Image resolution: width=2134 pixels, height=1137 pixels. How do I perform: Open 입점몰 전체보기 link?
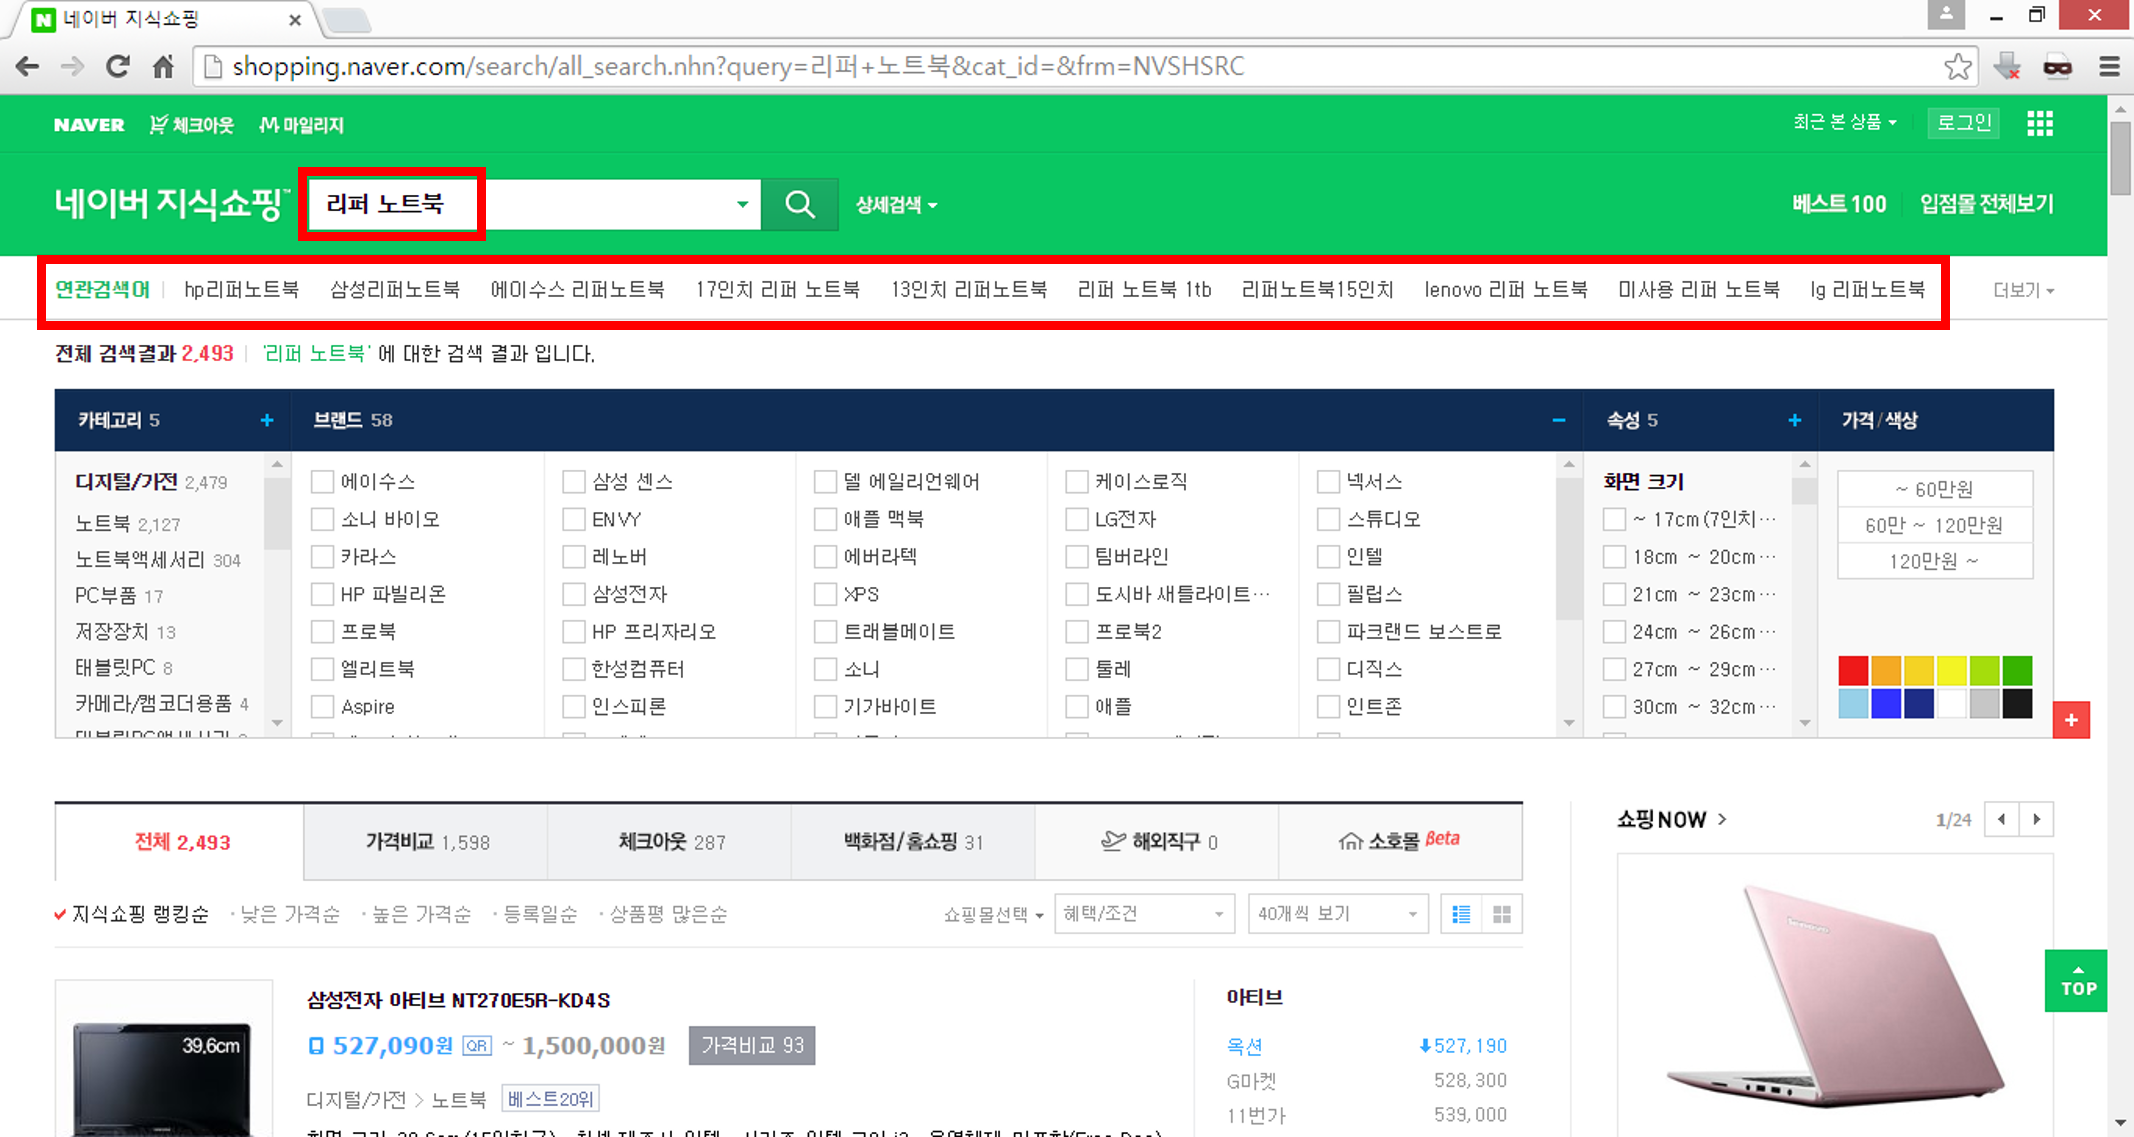pos(1986,204)
